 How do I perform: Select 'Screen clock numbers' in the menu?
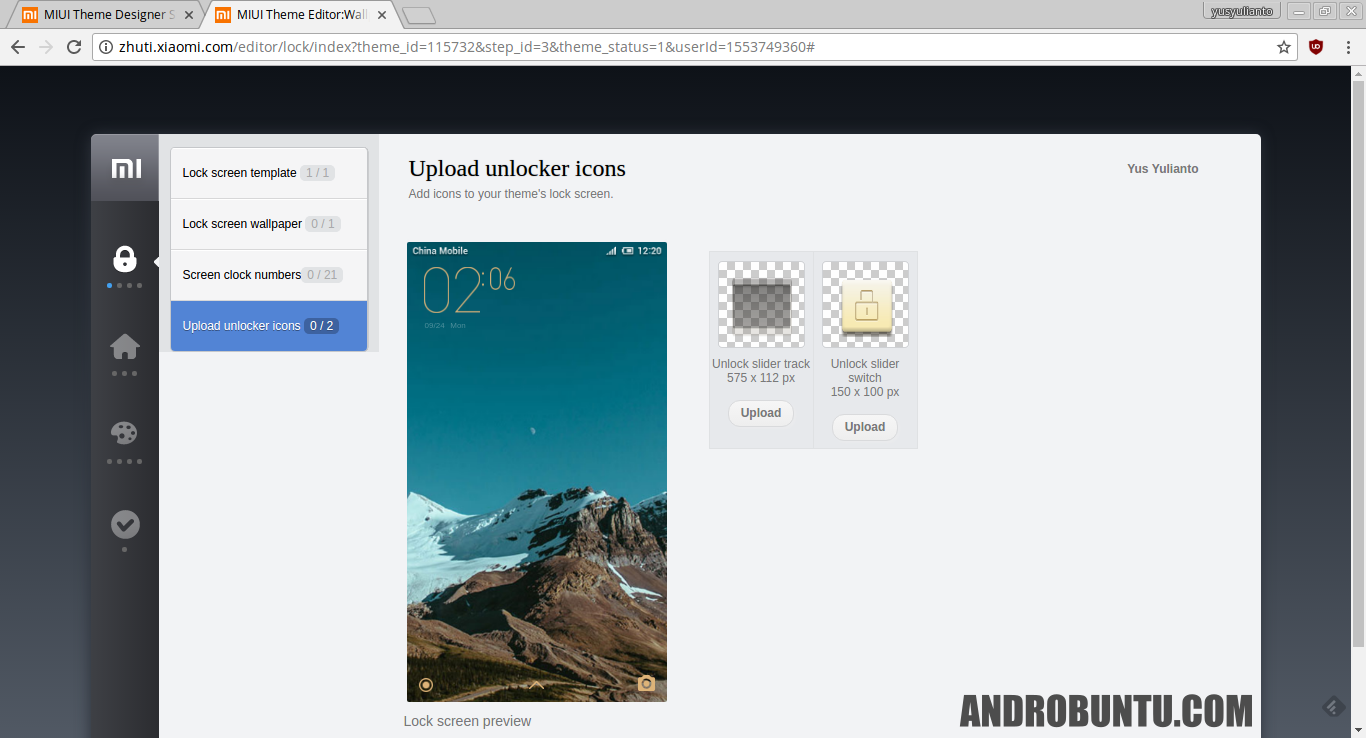[x=240, y=274]
